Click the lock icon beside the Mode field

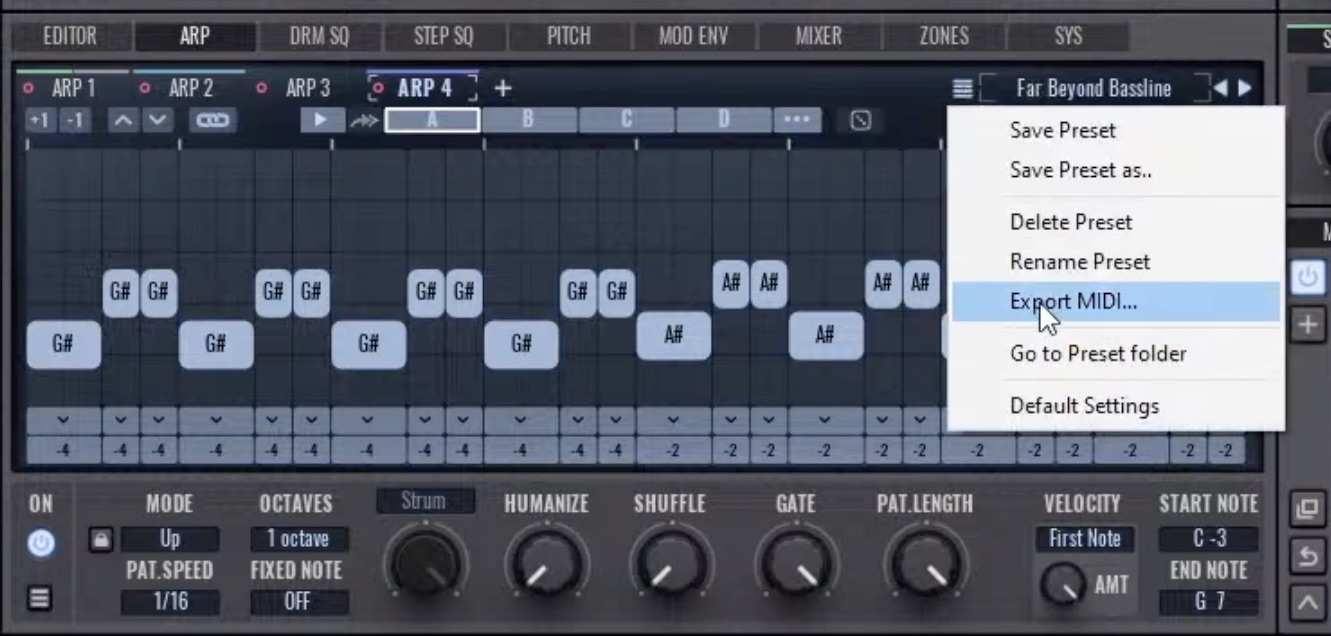100,540
